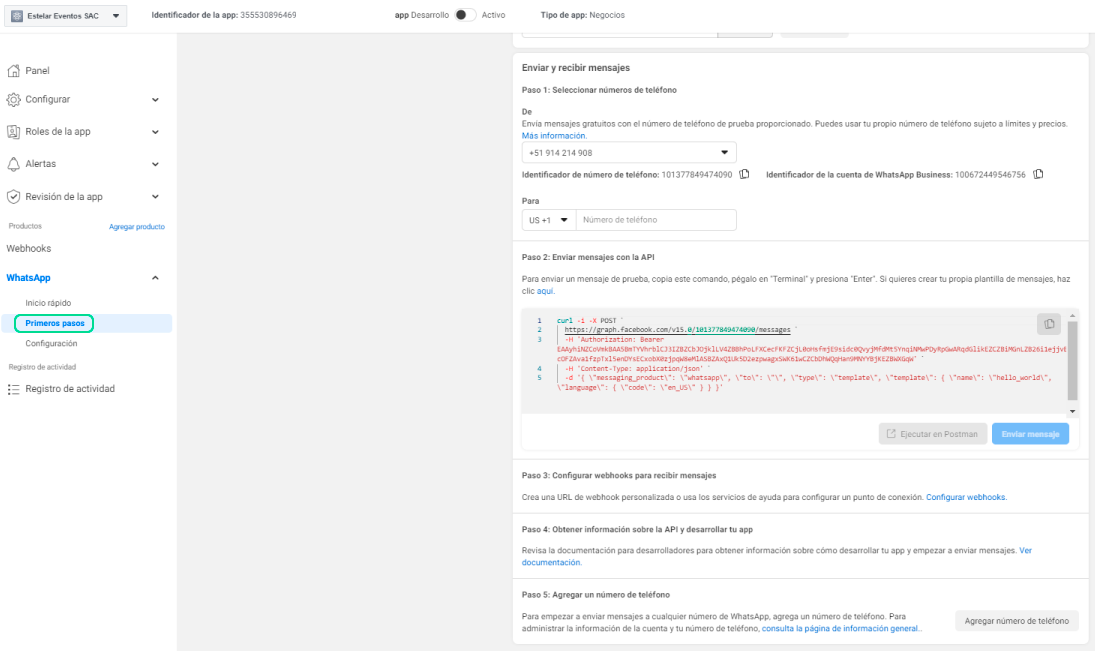Open the Configurar webhooks link
The width and height of the screenshot is (1095, 651).
tap(966, 497)
